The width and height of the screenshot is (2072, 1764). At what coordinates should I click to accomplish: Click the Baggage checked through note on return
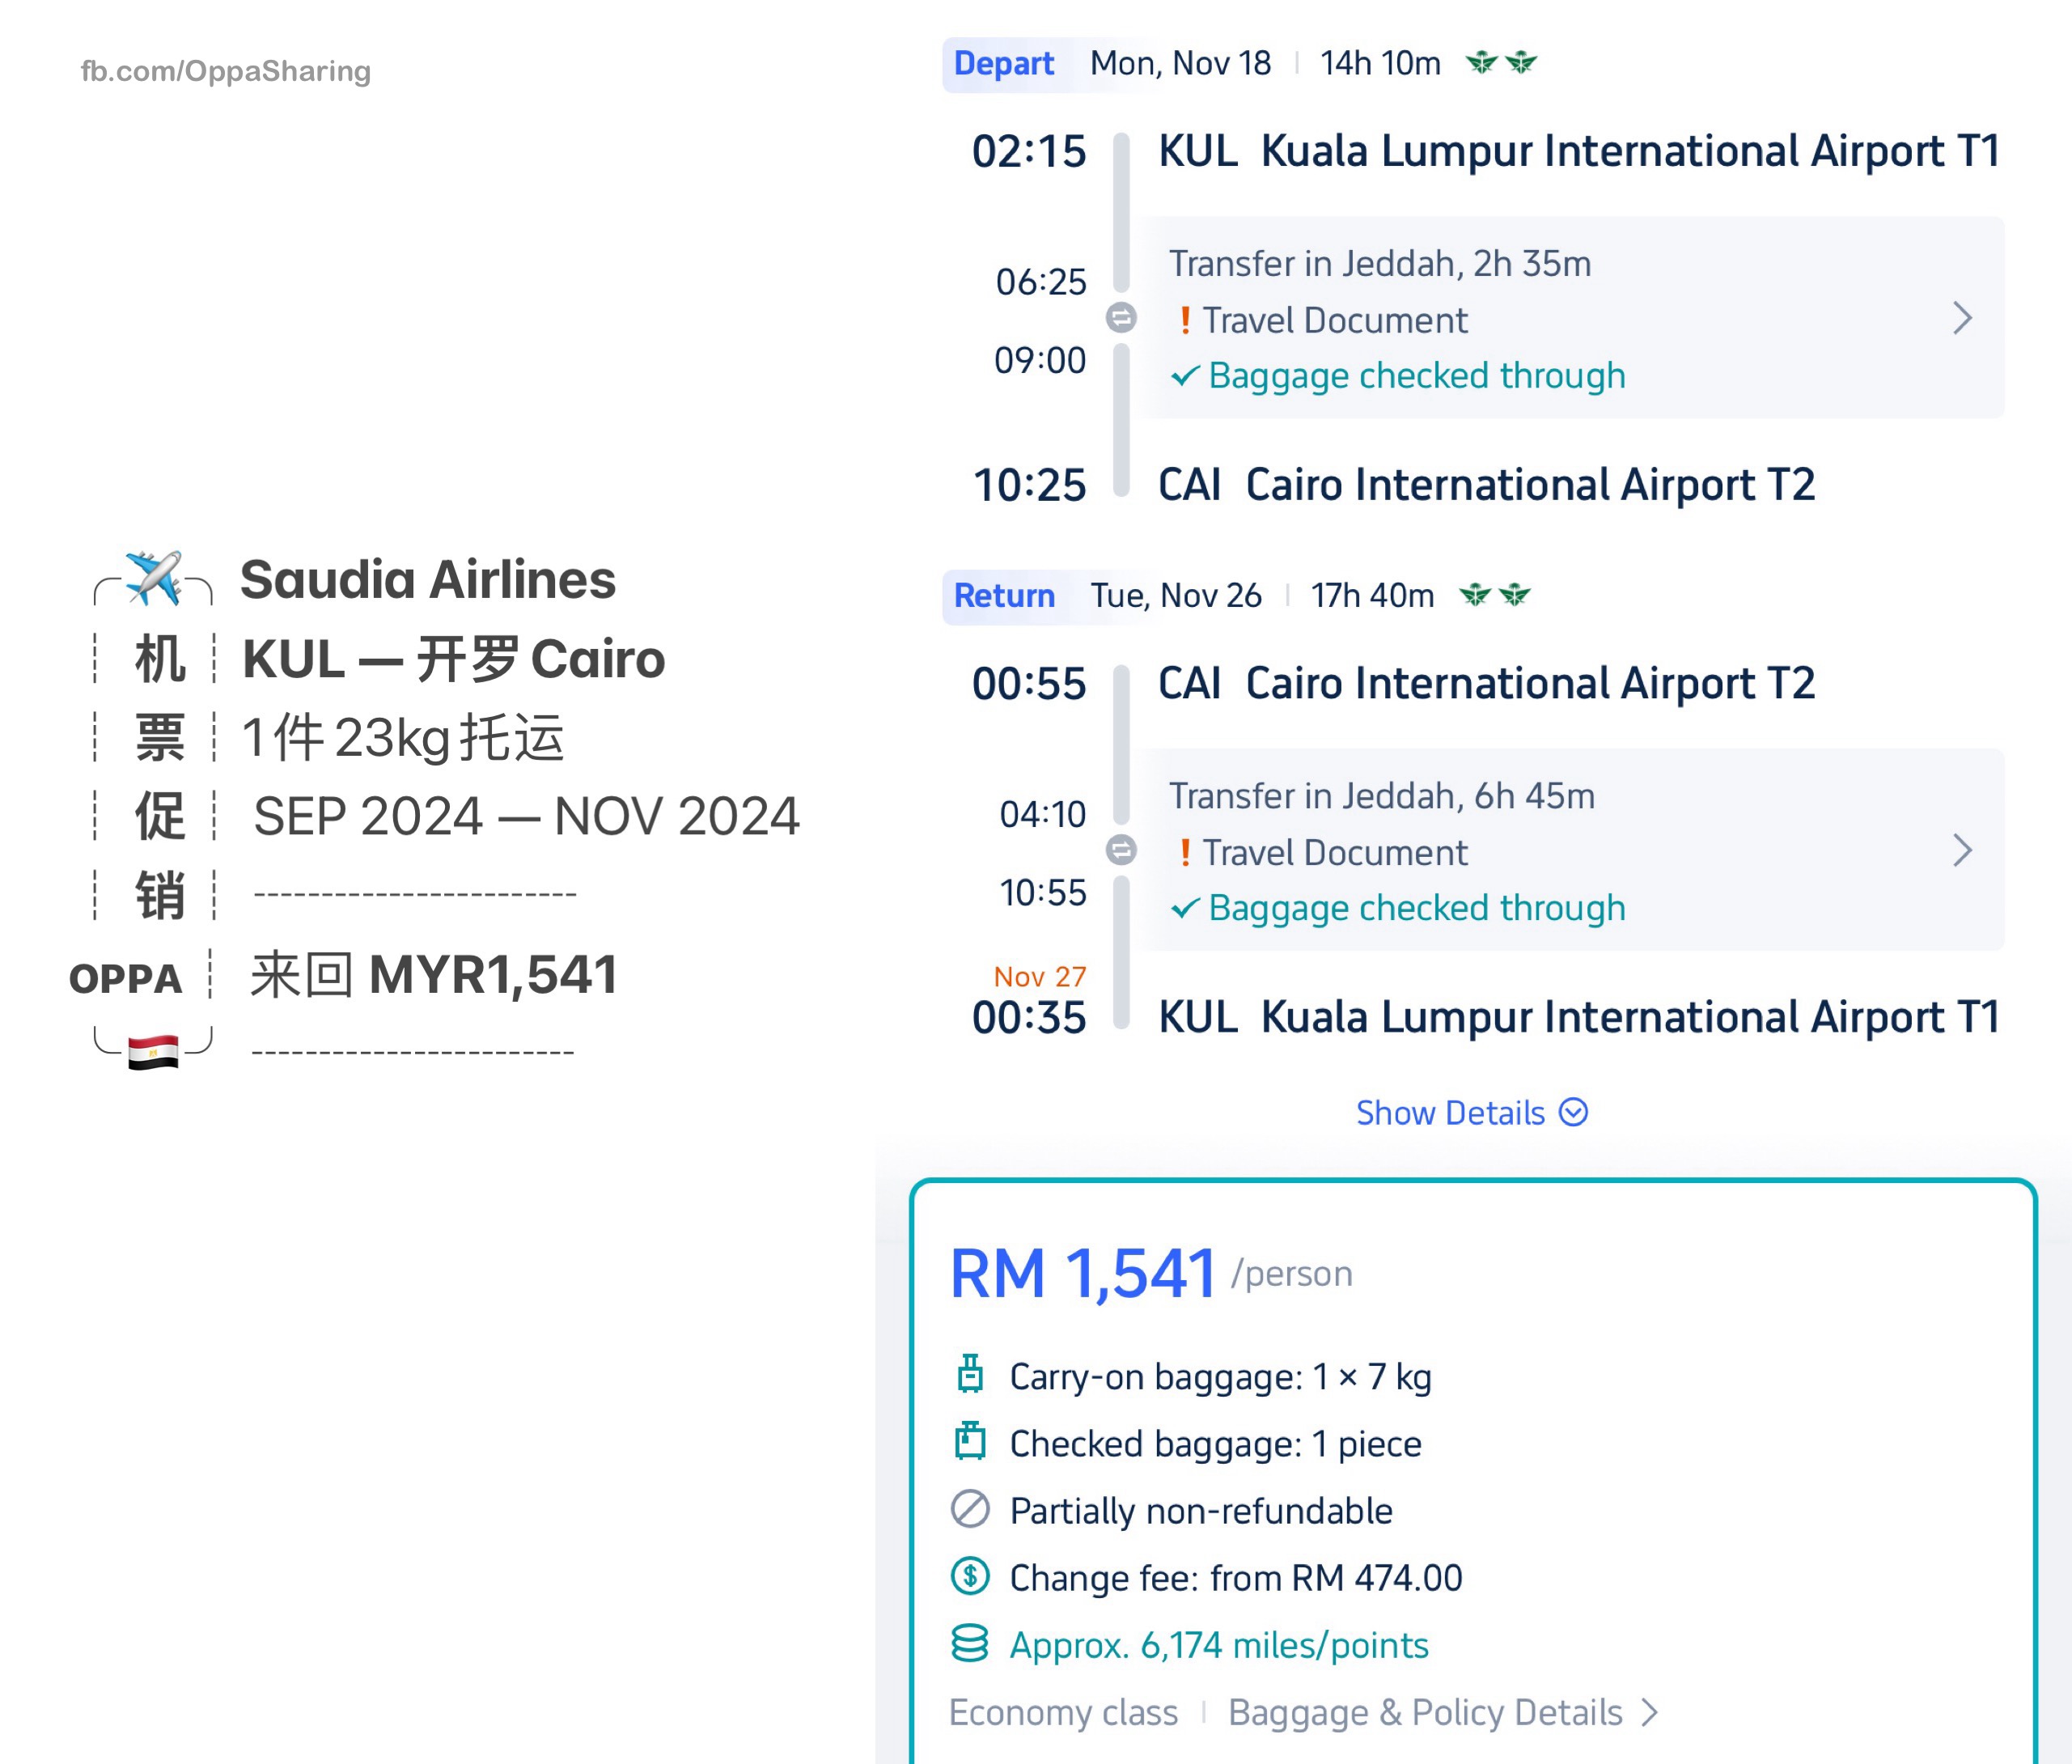click(x=1398, y=908)
